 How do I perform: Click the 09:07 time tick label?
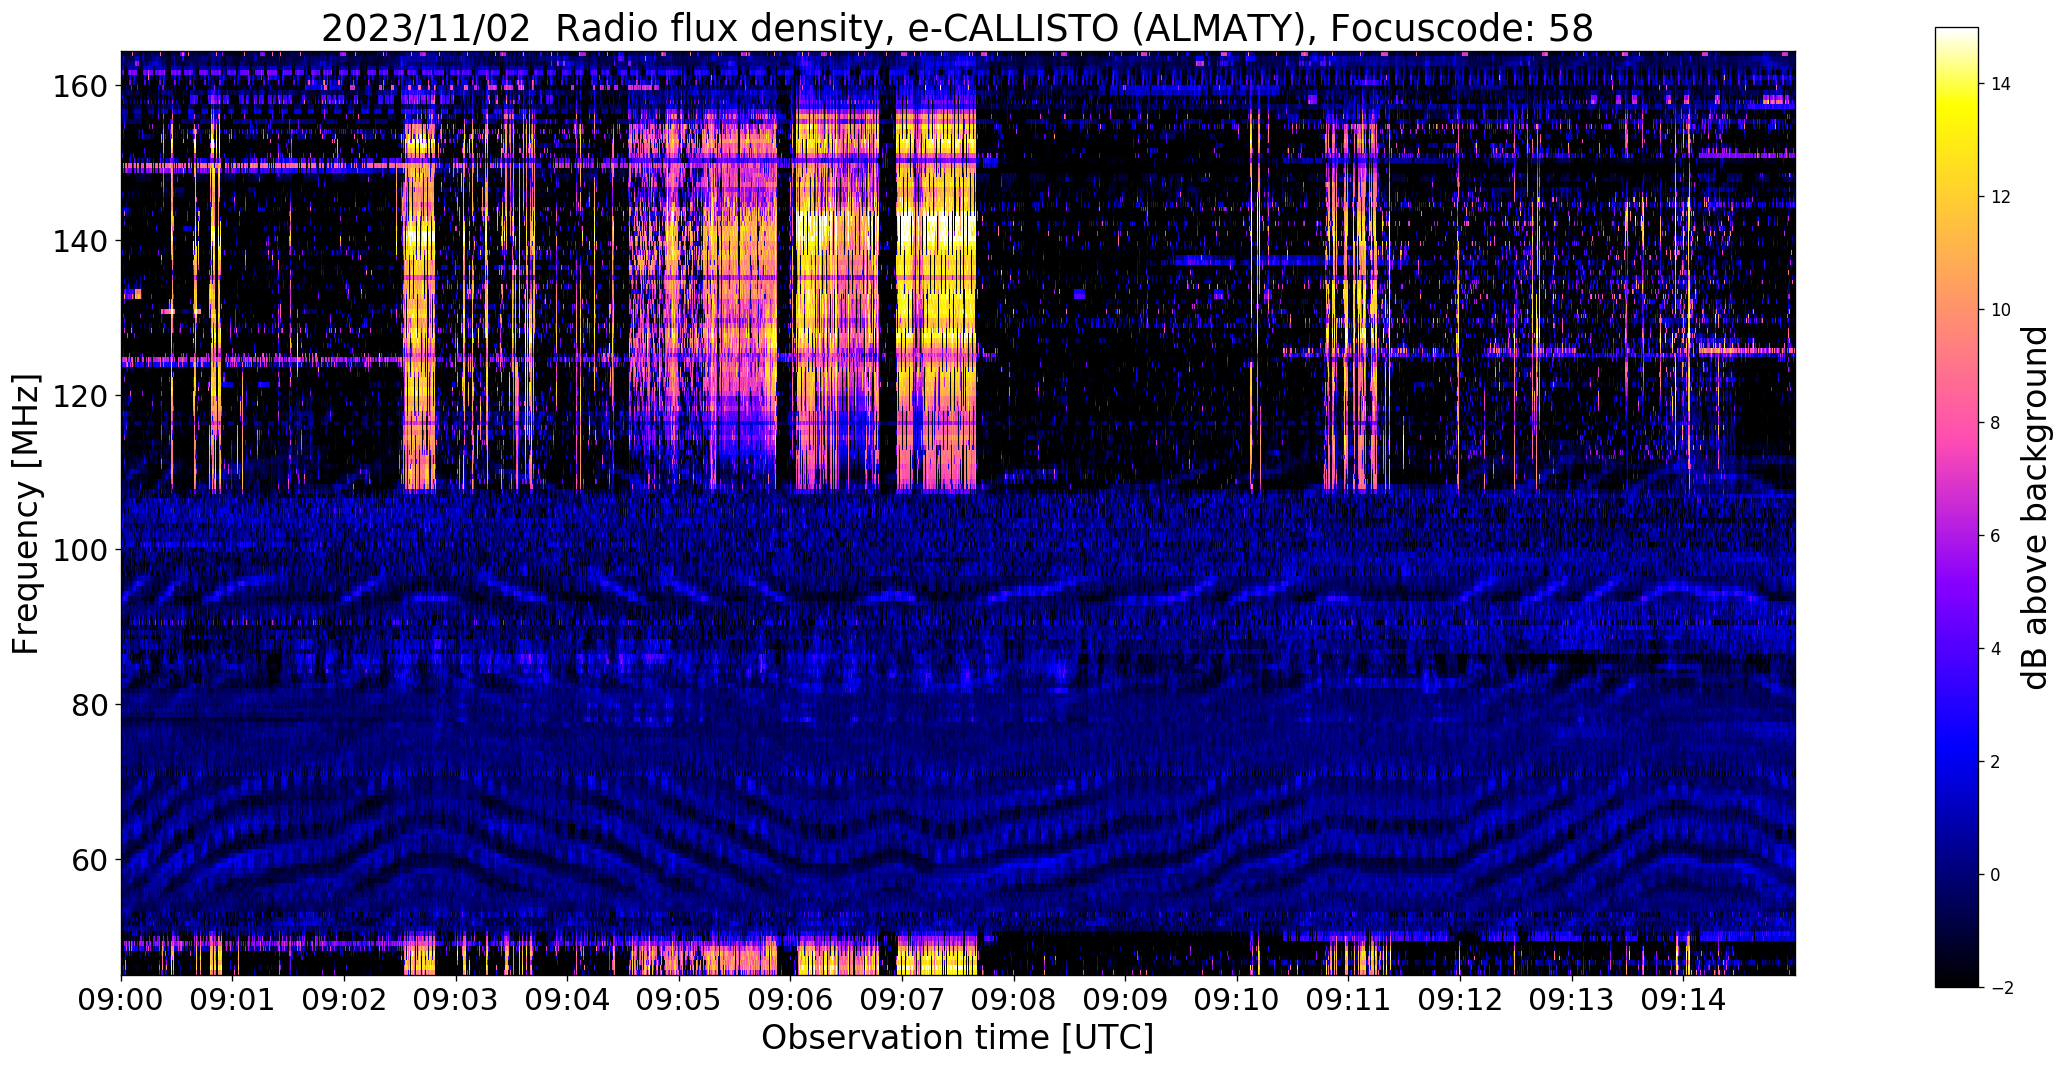click(903, 998)
